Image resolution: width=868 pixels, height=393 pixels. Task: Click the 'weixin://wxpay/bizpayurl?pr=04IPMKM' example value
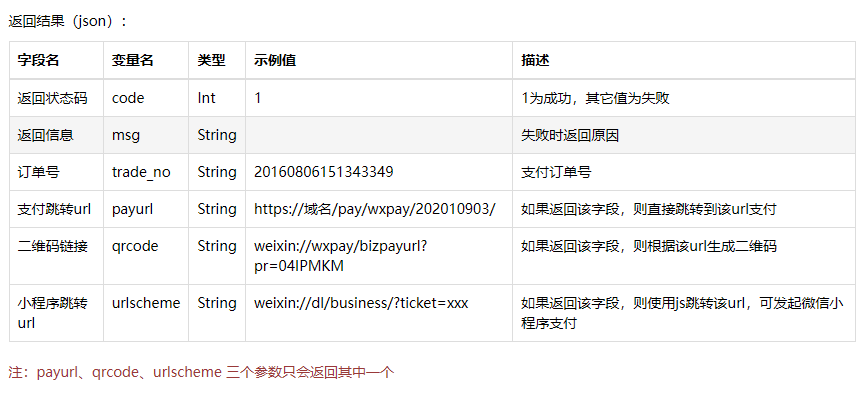pos(340,256)
